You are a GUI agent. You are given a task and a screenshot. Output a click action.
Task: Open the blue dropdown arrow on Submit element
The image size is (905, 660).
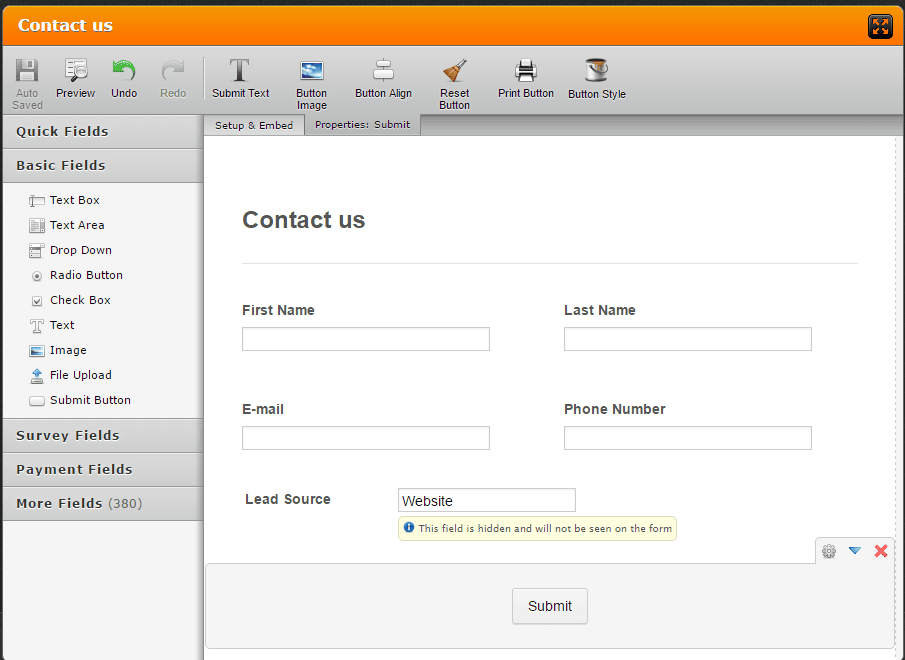click(x=854, y=551)
